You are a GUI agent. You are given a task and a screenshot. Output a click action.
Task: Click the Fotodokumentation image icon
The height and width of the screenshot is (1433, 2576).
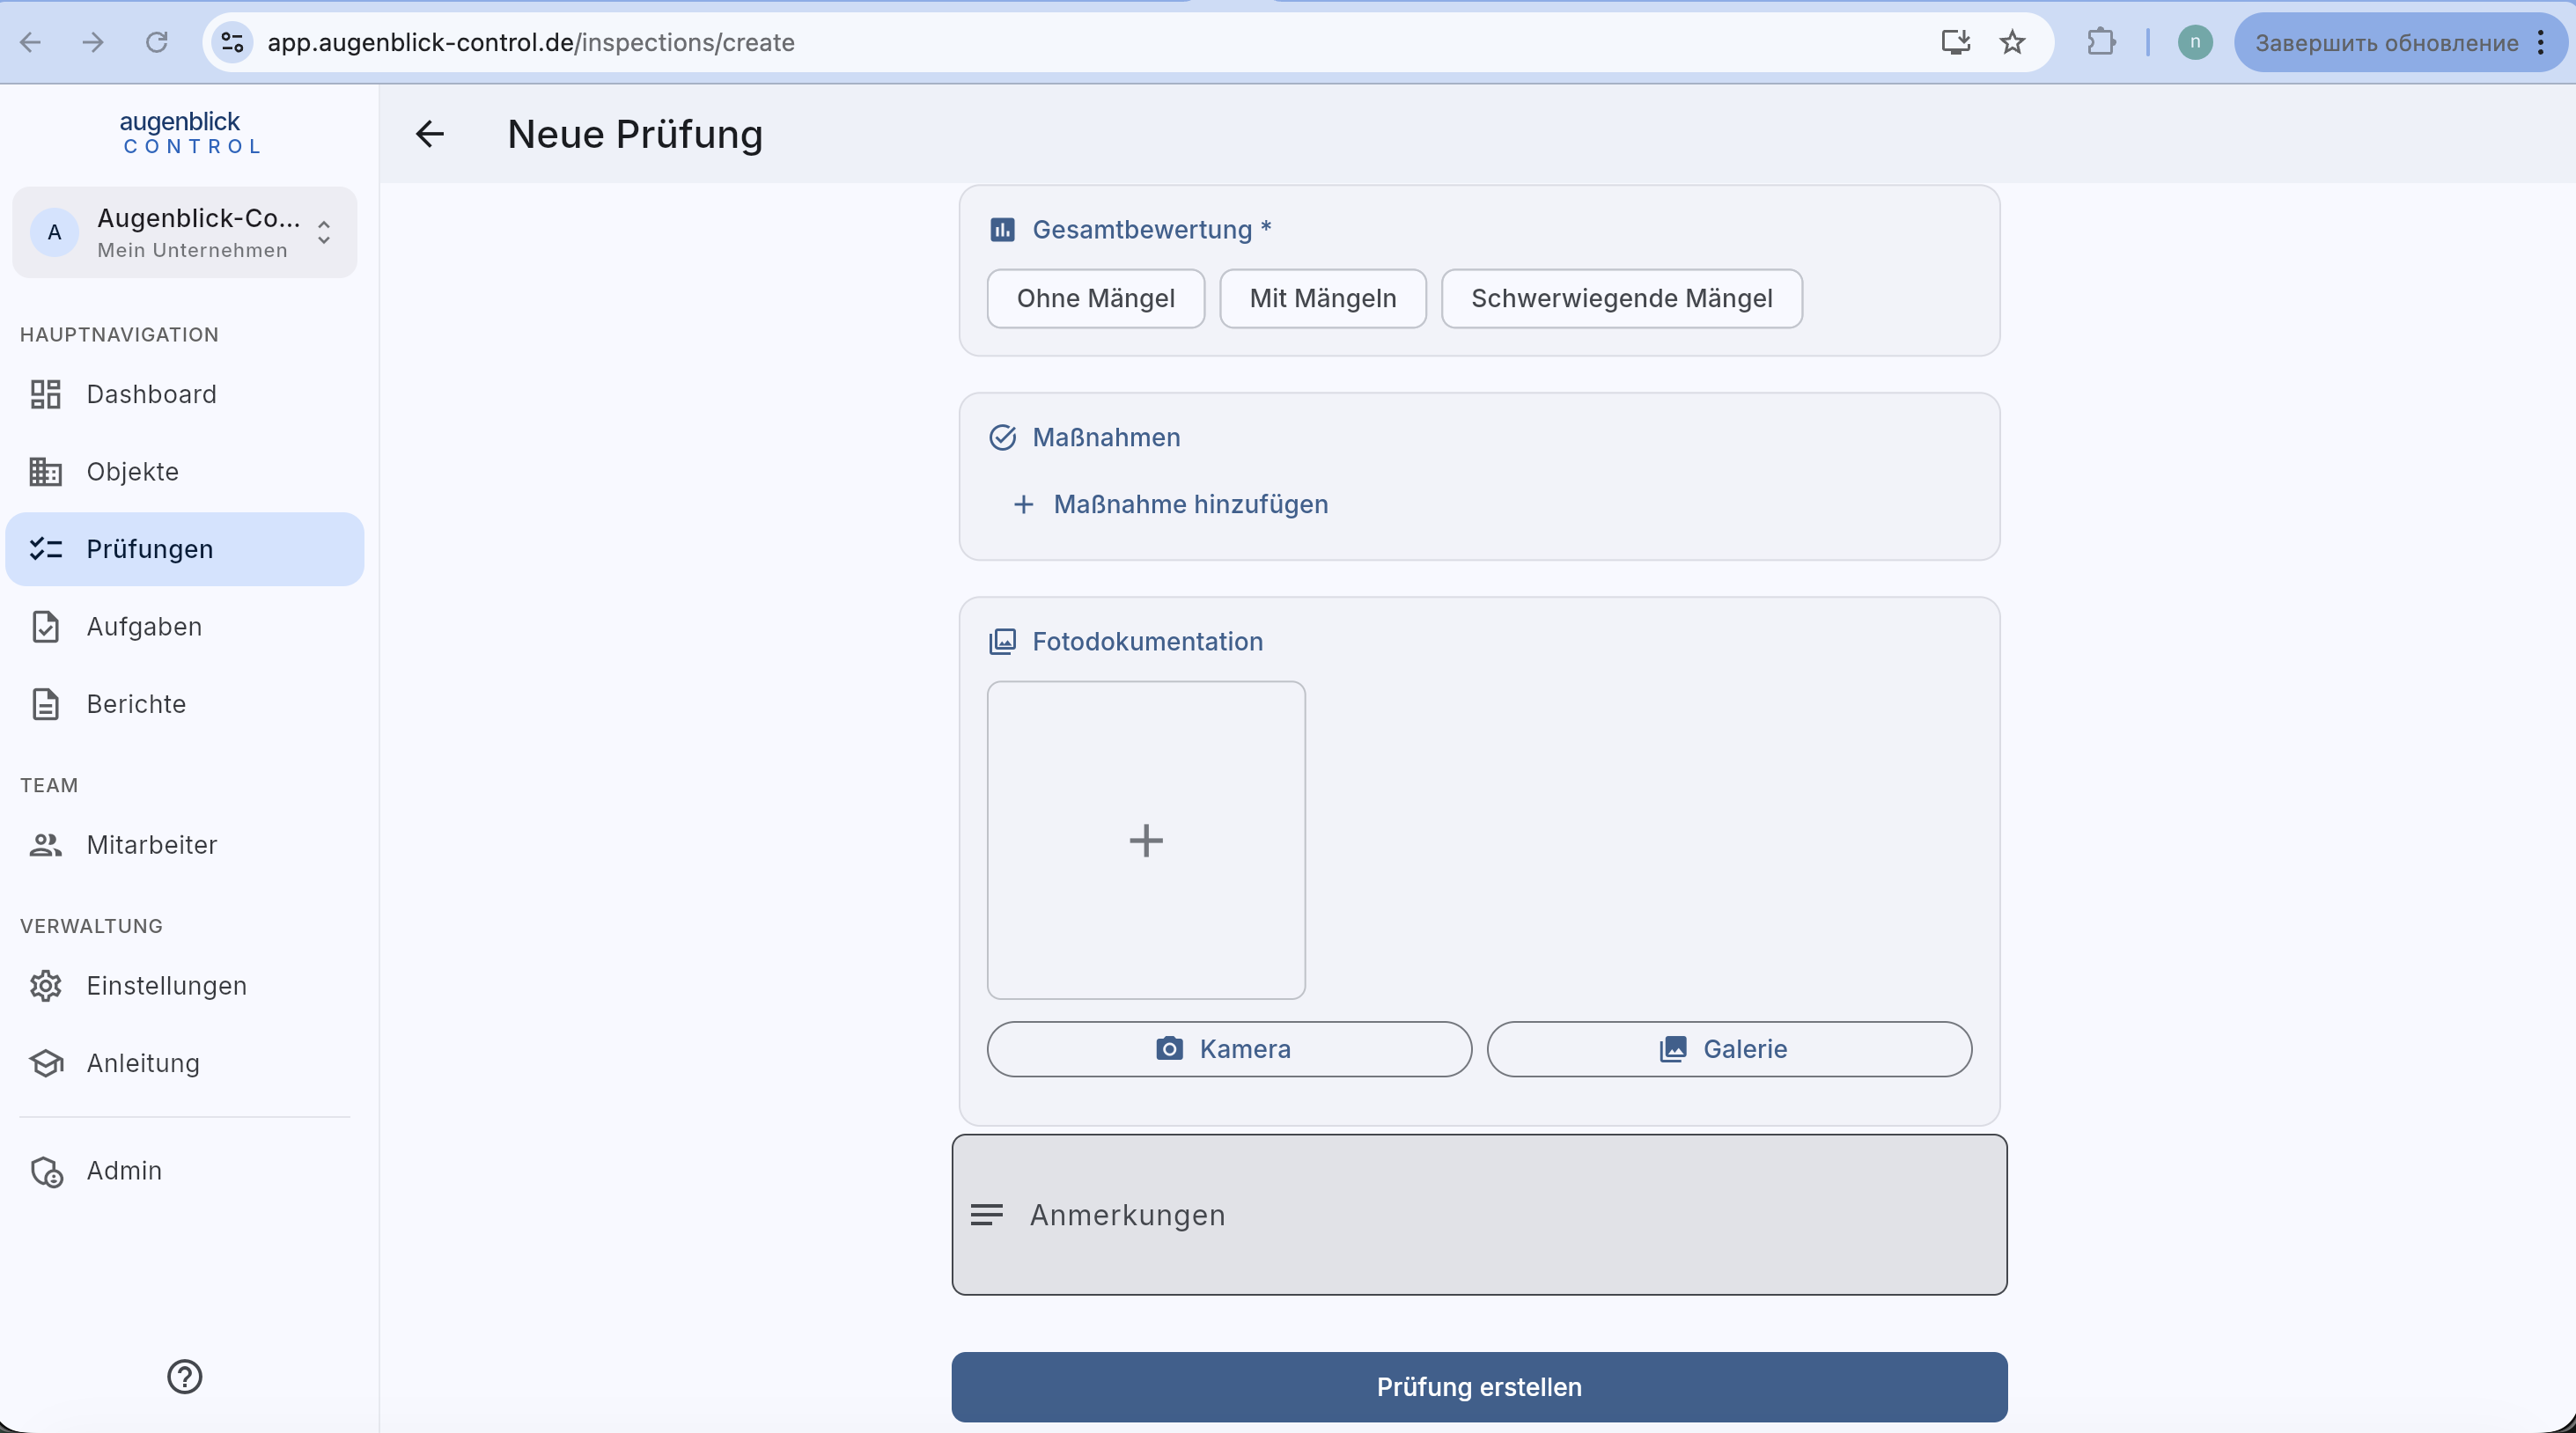pyautogui.click(x=1002, y=641)
